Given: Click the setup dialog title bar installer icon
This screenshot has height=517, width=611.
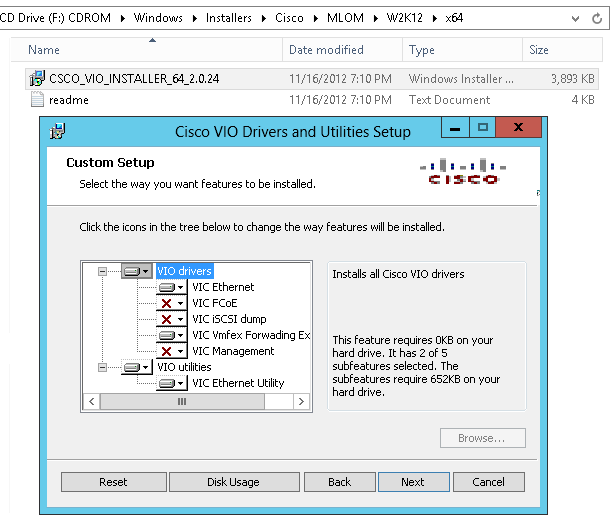Looking at the screenshot, I should click(57, 131).
